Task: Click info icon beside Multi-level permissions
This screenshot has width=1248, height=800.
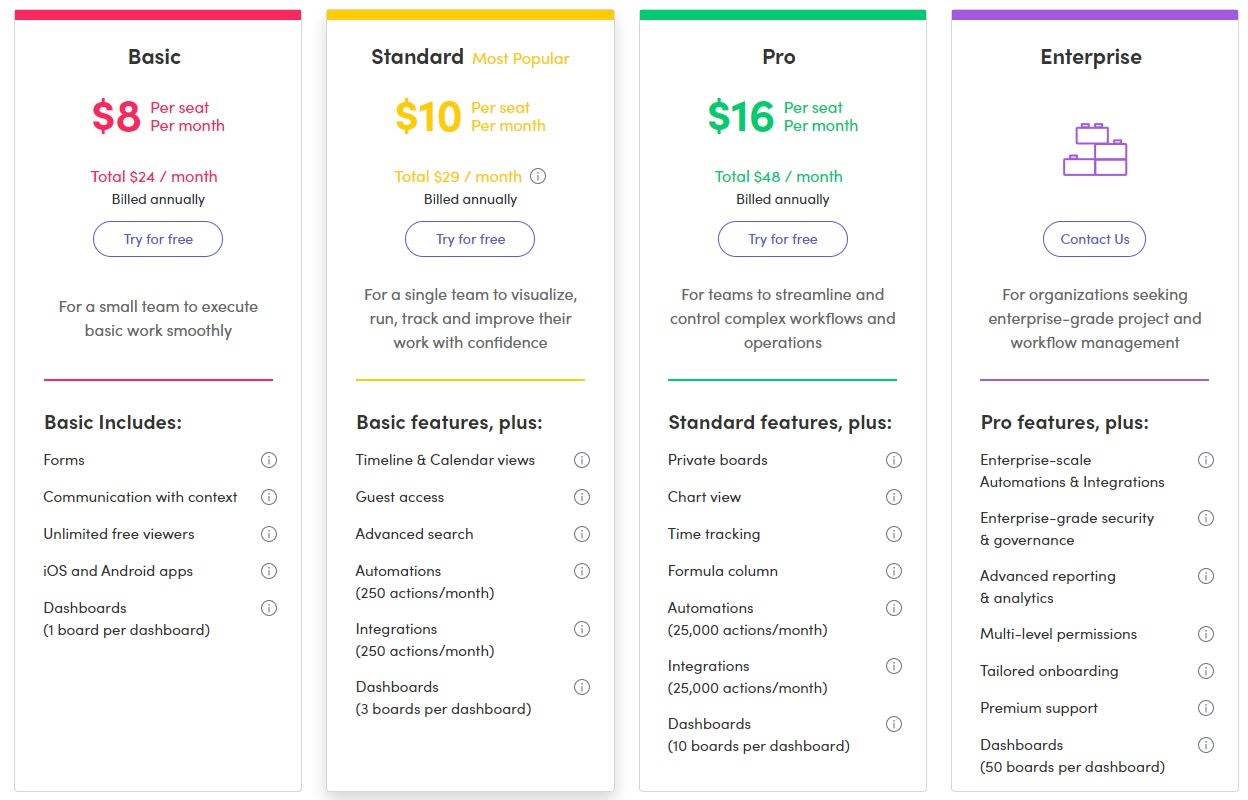Action: tap(1206, 634)
